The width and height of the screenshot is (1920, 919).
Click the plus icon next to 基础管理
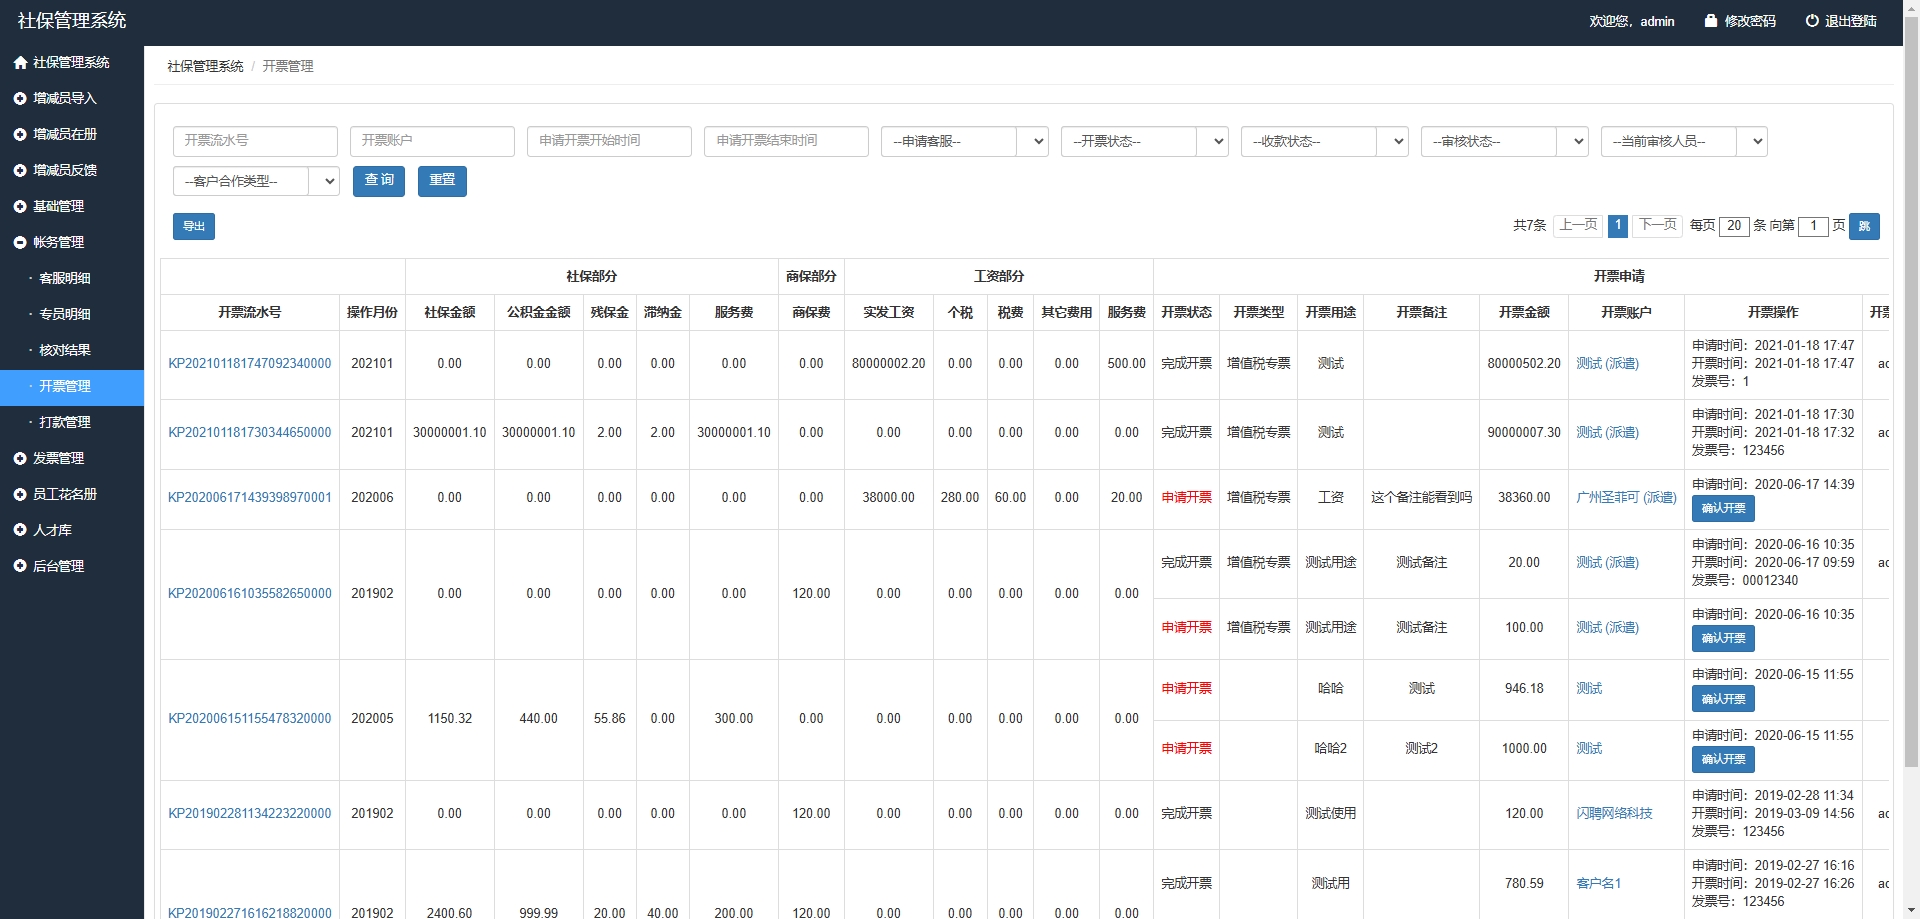tap(20, 207)
